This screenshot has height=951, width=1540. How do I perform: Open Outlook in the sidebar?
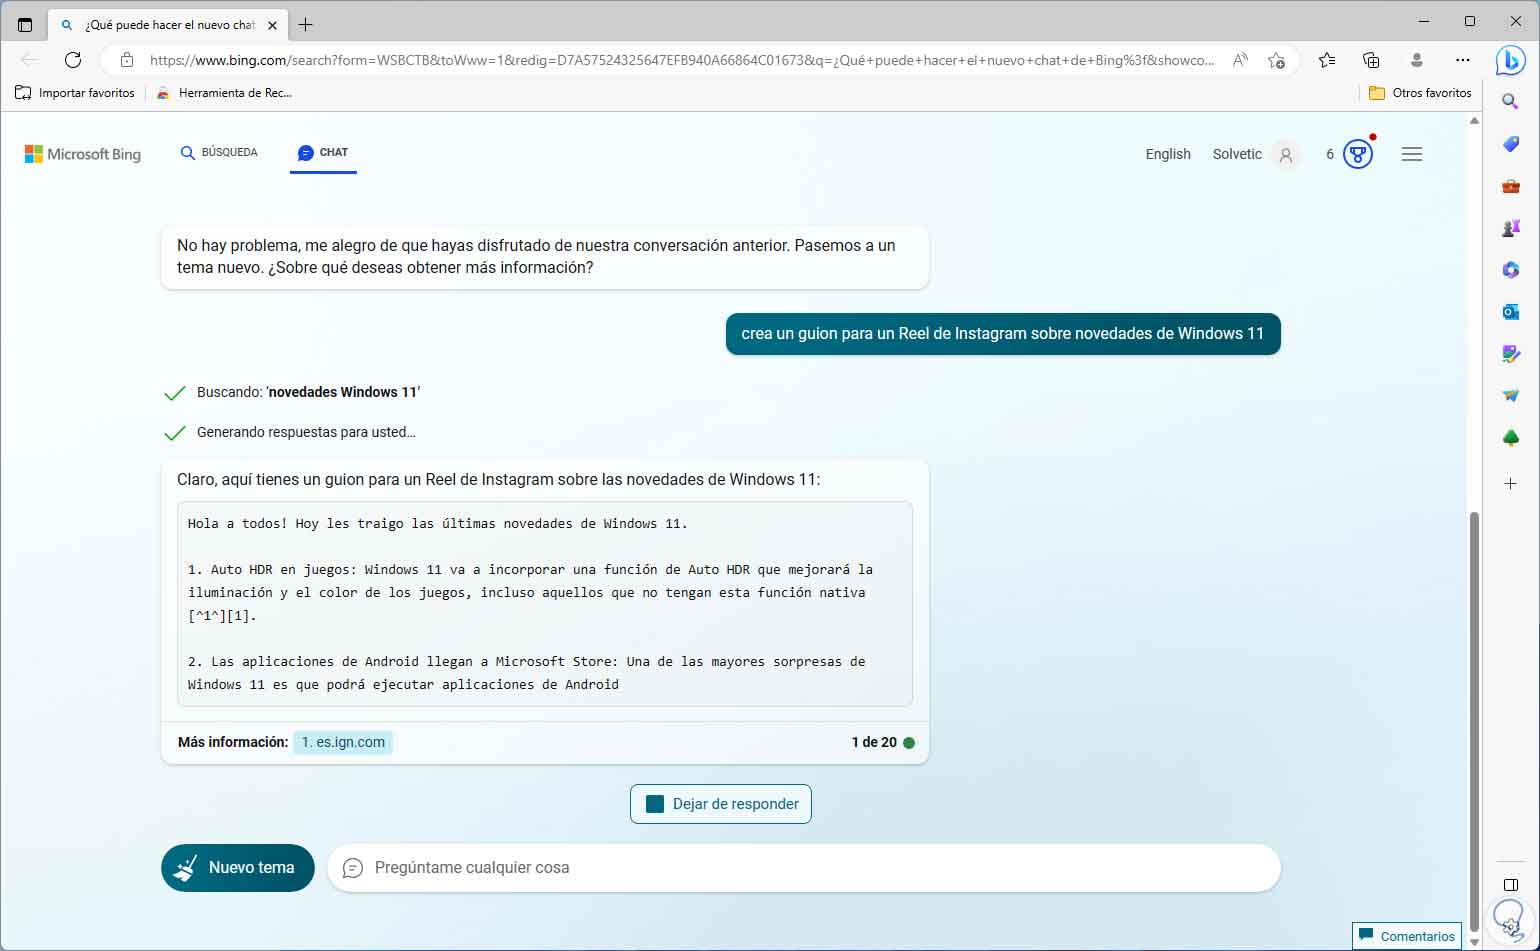(1511, 312)
